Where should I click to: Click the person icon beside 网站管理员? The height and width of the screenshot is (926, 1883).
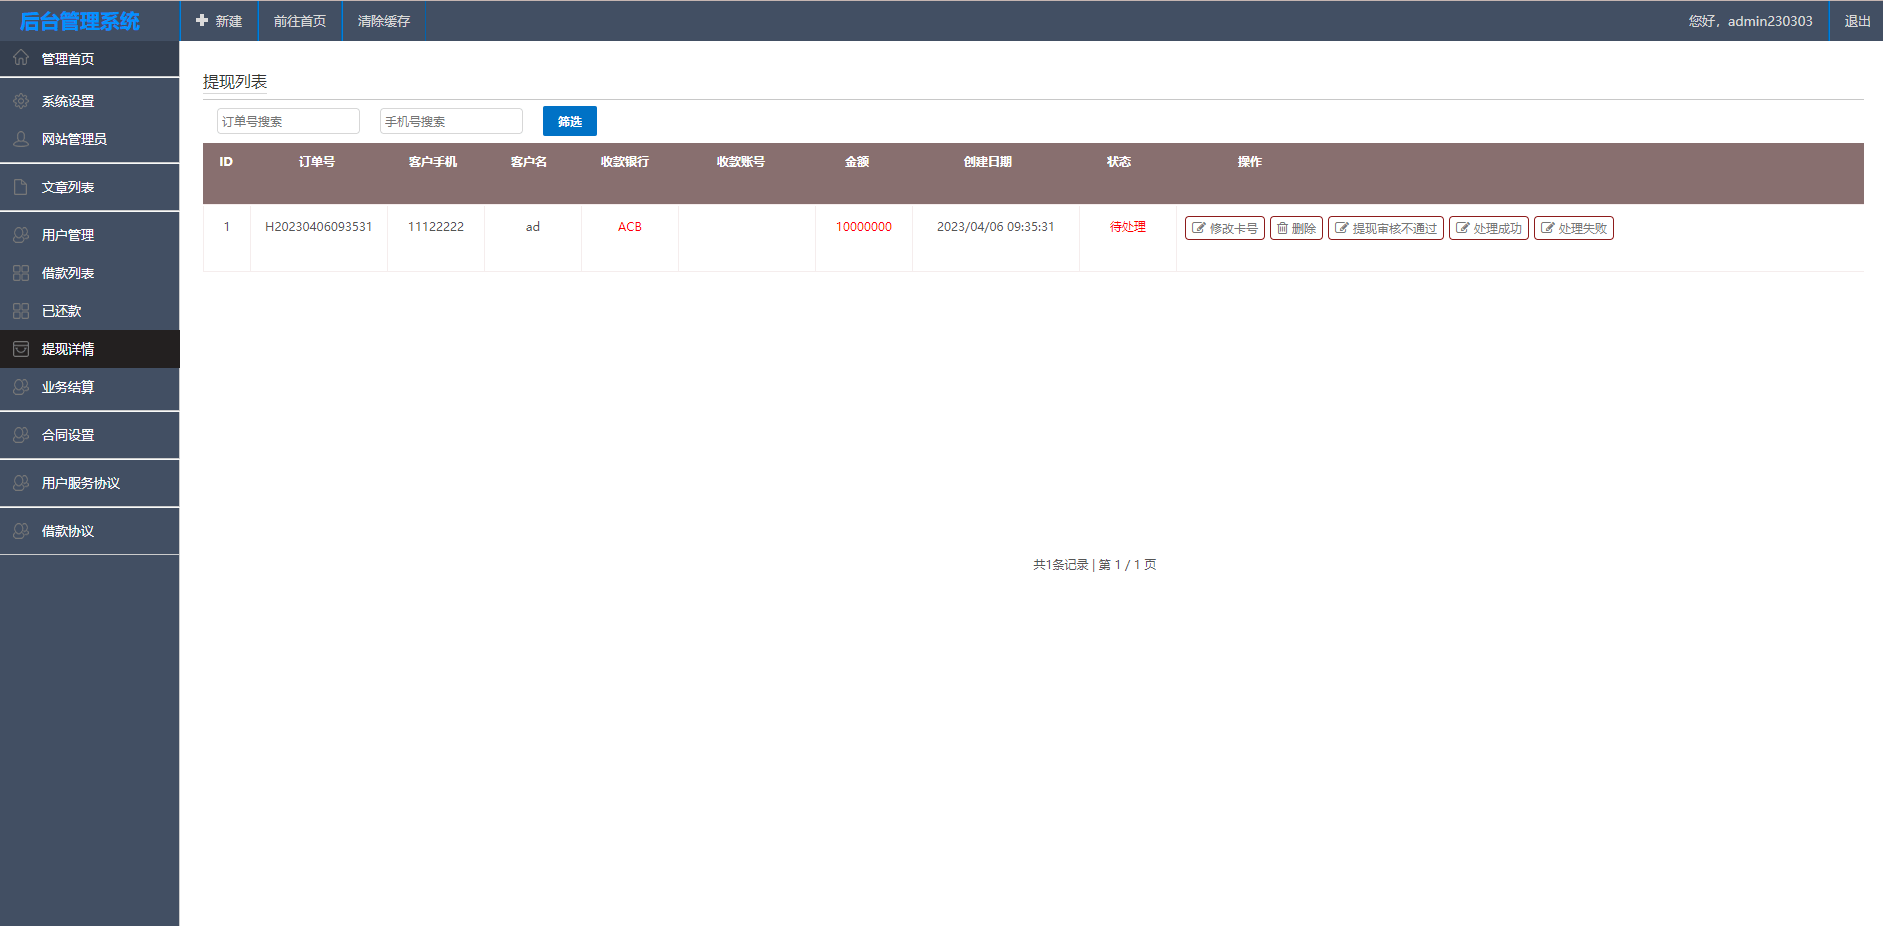coord(21,139)
